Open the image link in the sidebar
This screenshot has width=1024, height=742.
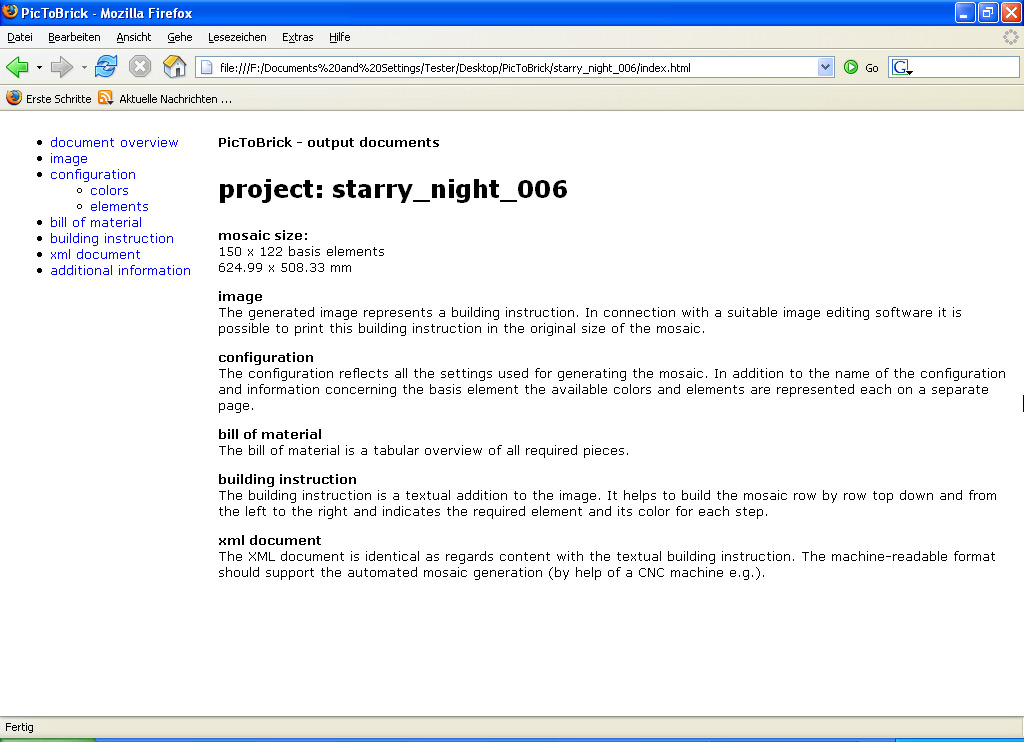[69, 159]
